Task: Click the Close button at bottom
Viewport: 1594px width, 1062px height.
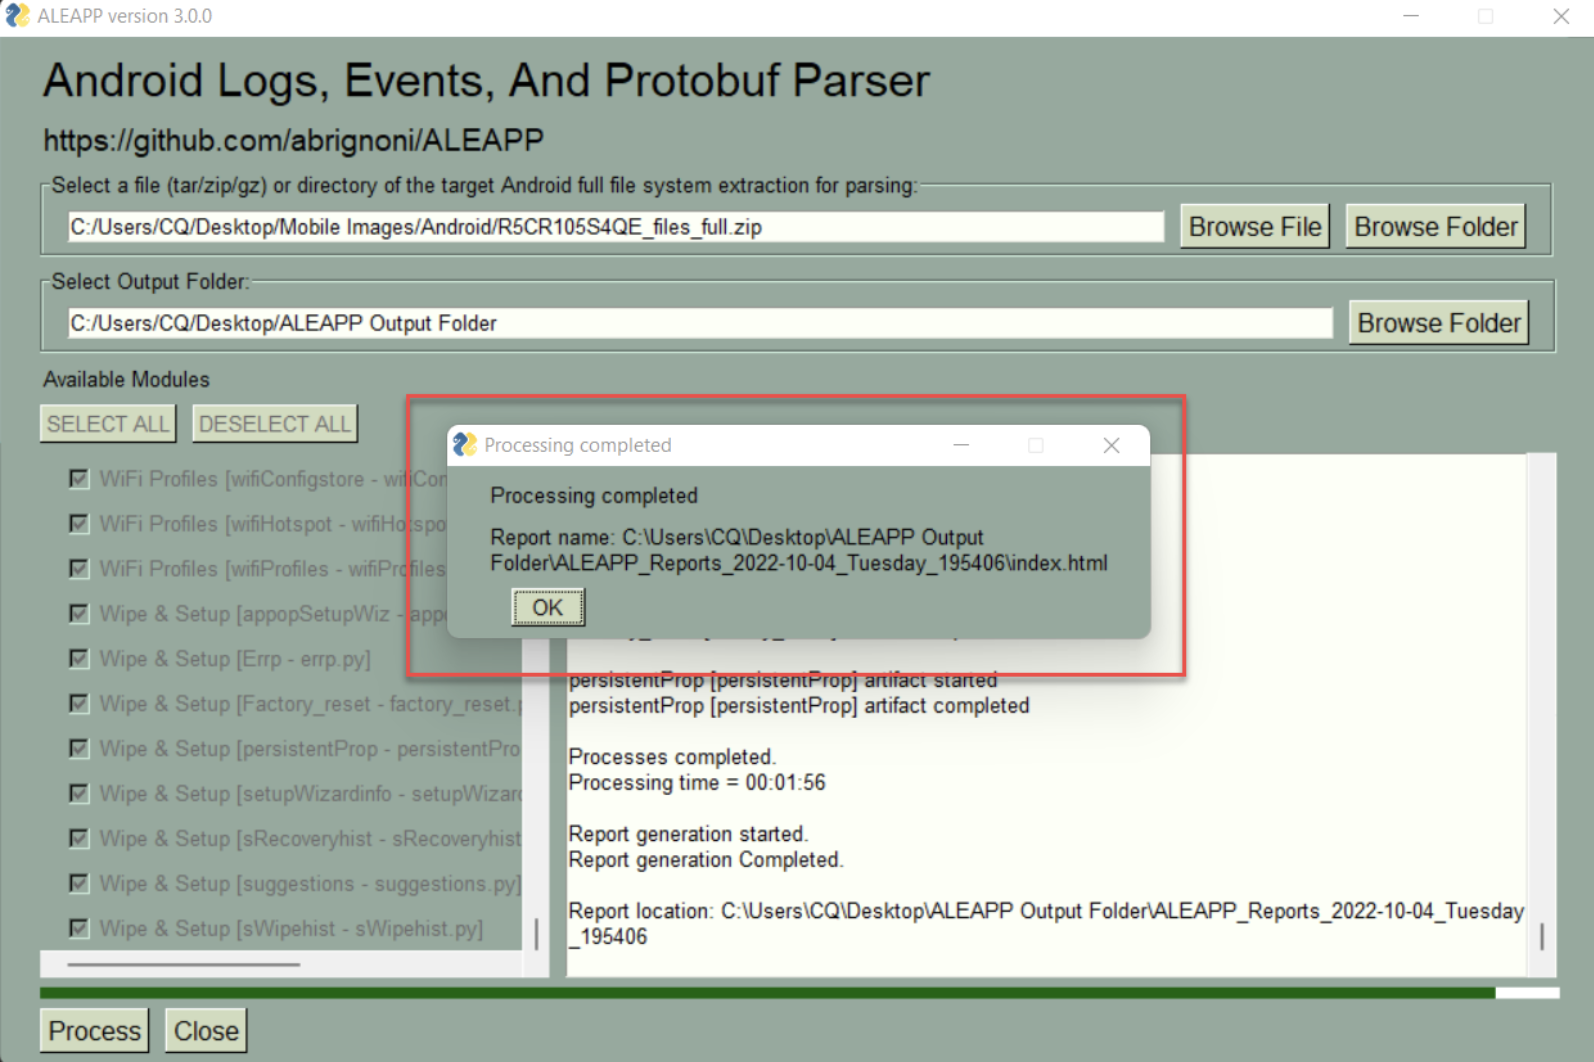Action: tap(206, 1031)
